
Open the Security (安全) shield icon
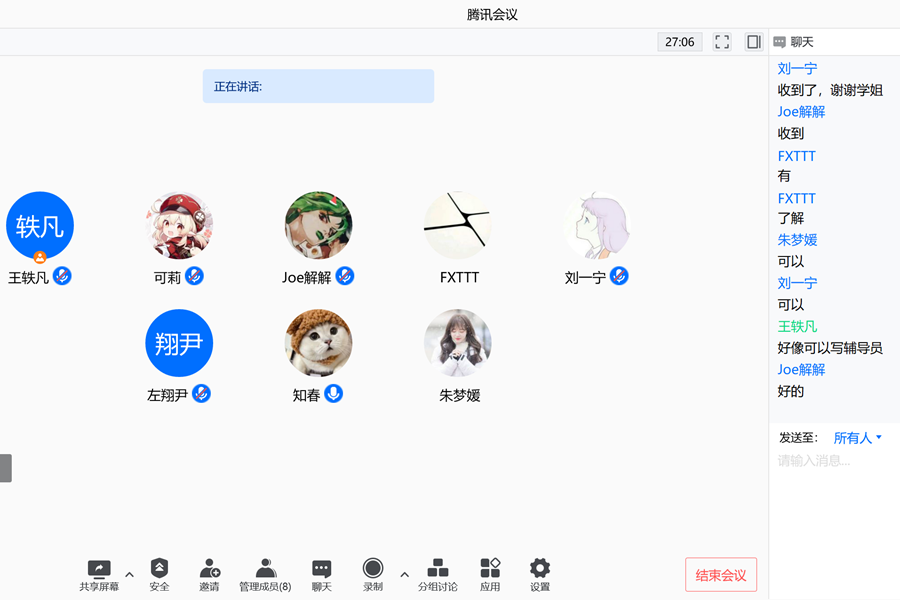tap(159, 570)
